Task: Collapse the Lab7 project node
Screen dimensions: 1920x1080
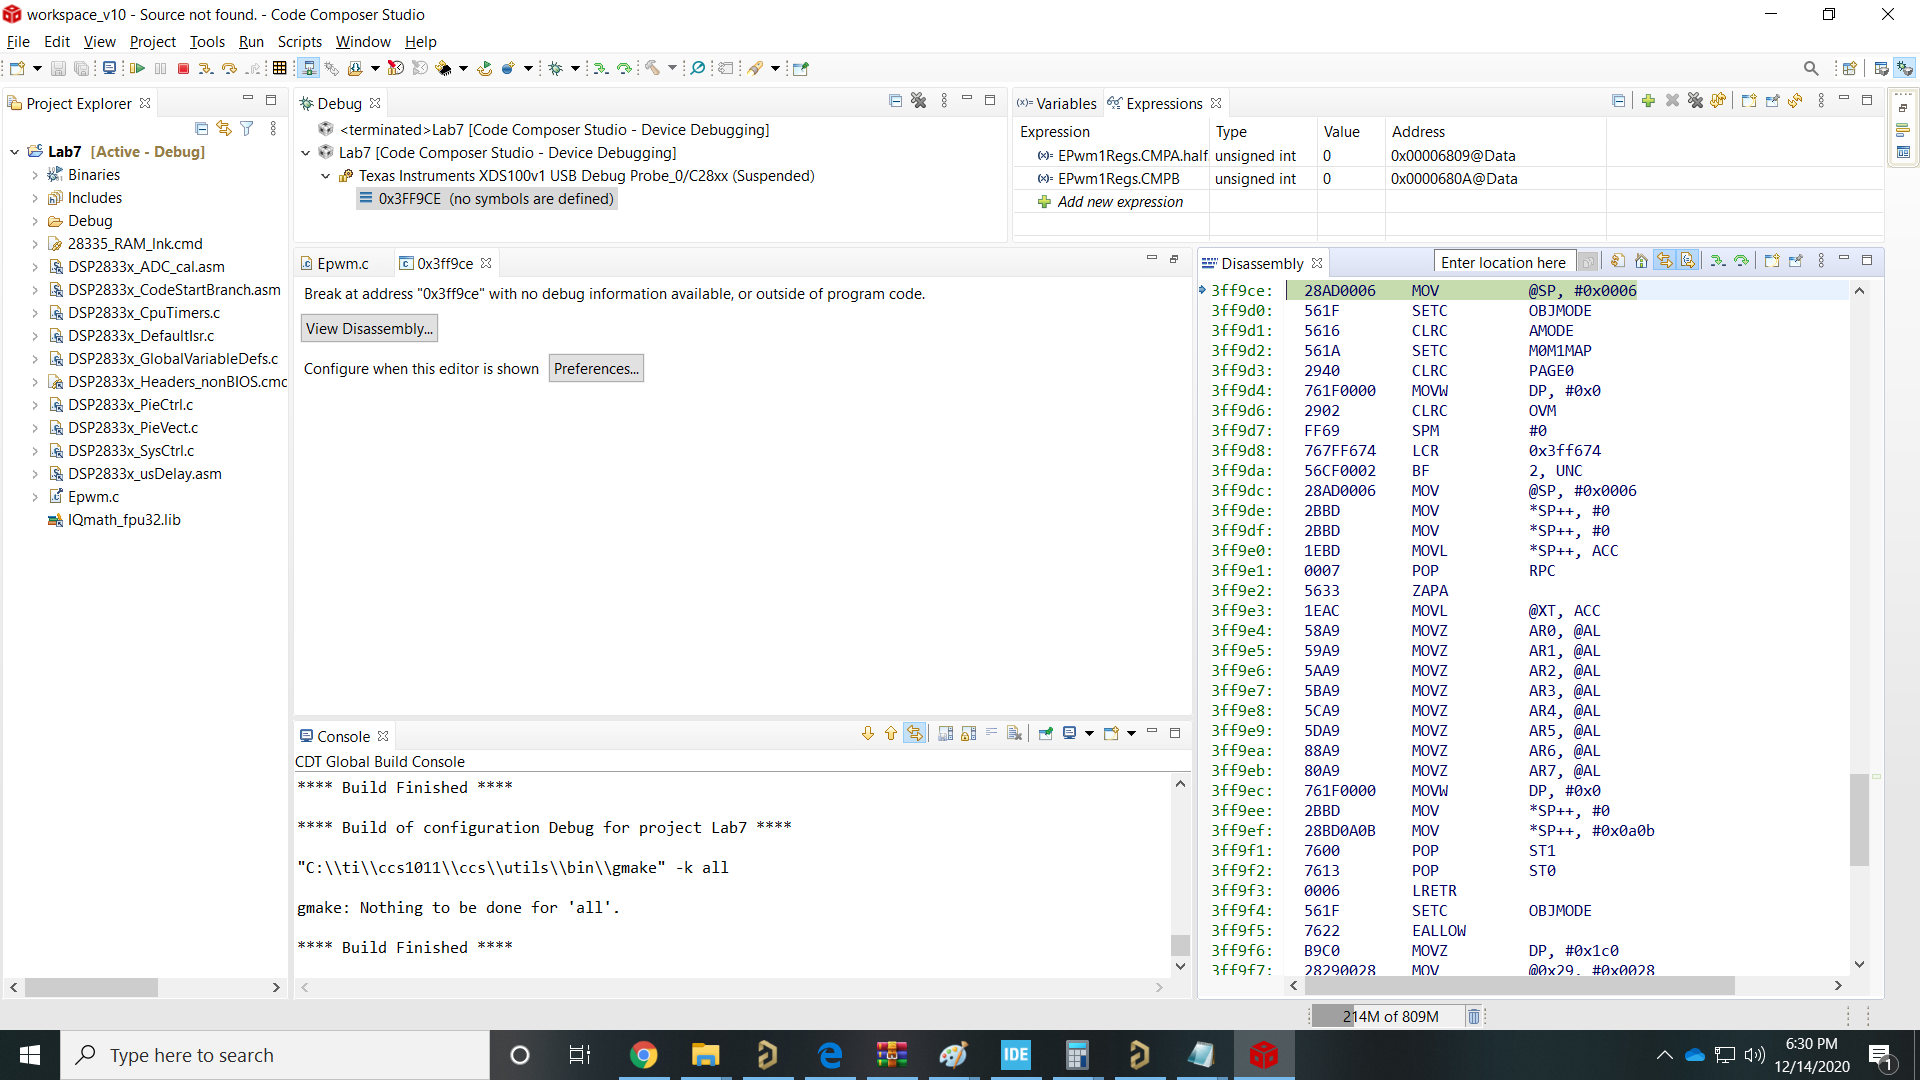Action: (x=13, y=152)
